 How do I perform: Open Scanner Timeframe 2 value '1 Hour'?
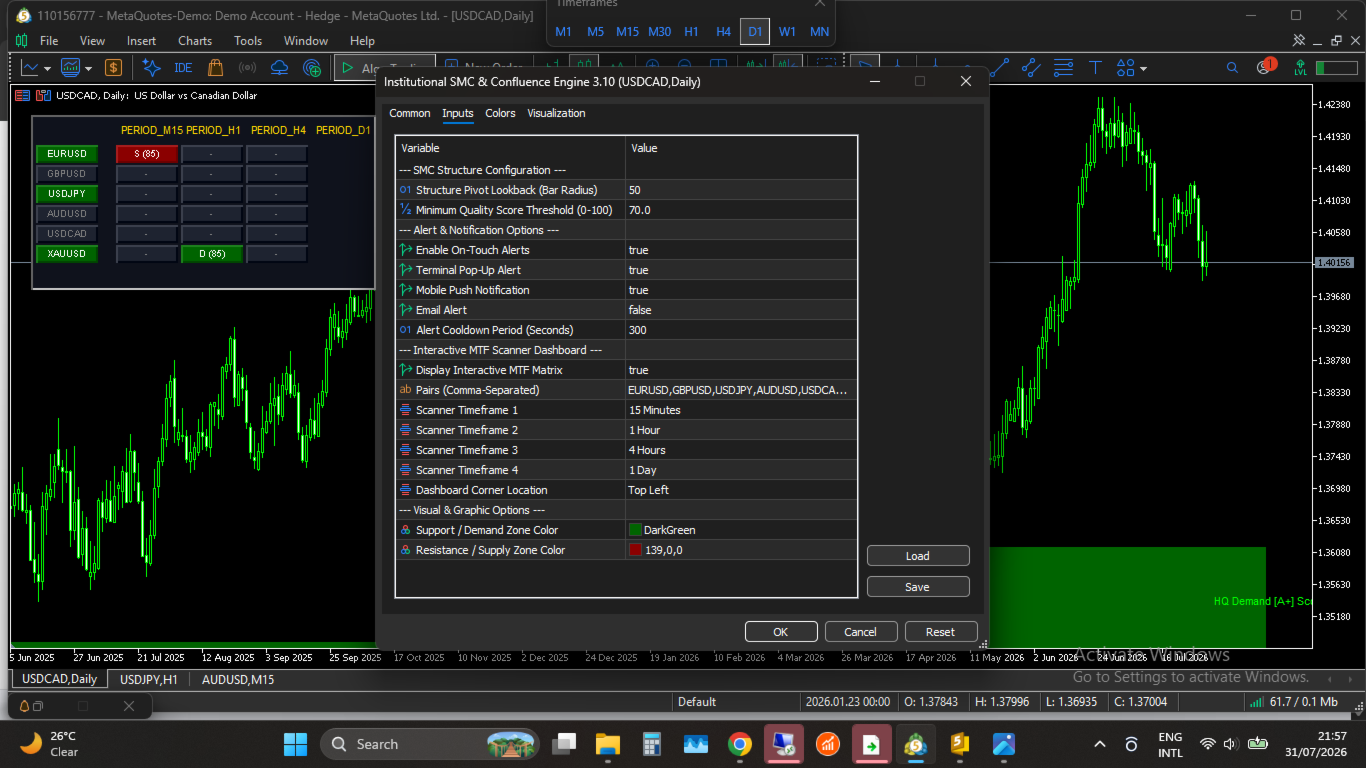coord(741,430)
